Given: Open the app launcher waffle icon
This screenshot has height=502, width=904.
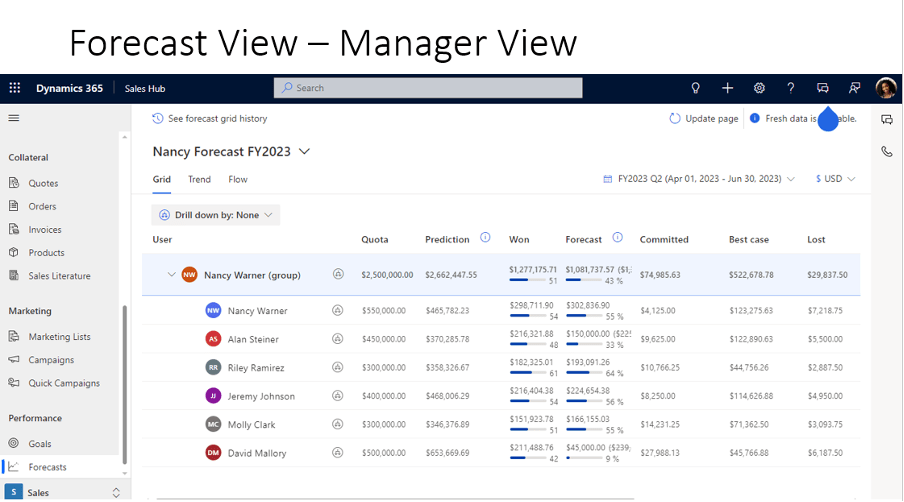Looking at the screenshot, I should [x=15, y=88].
